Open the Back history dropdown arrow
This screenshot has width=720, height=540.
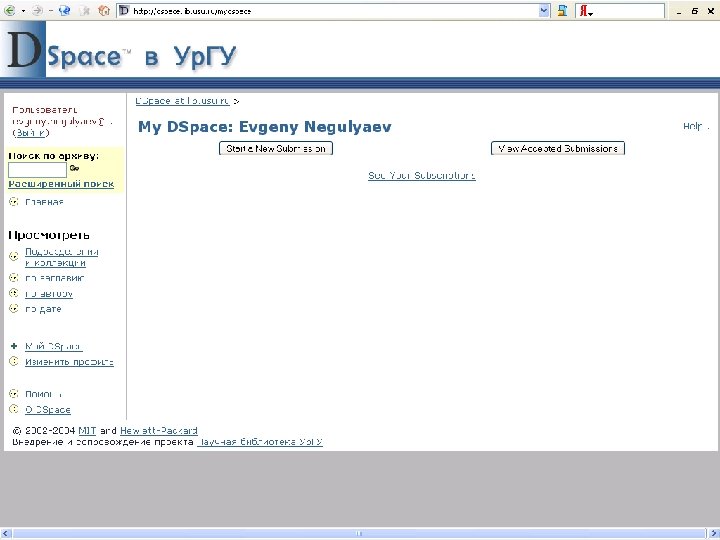click(x=23, y=11)
